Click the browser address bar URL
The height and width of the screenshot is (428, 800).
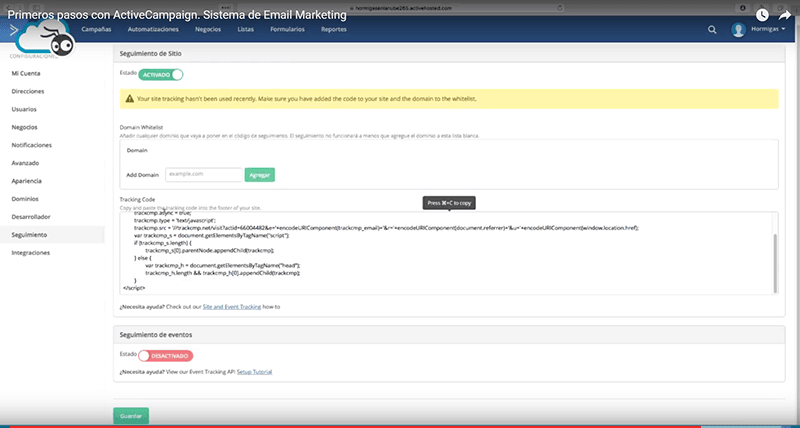coord(401,8)
